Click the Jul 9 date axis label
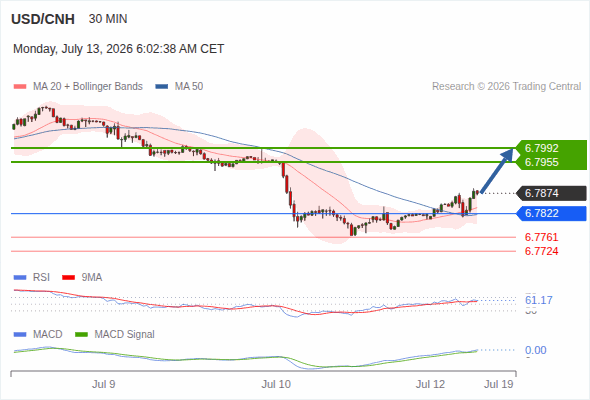This screenshot has width=590, height=400. pyautogui.click(x=103, y=384)
